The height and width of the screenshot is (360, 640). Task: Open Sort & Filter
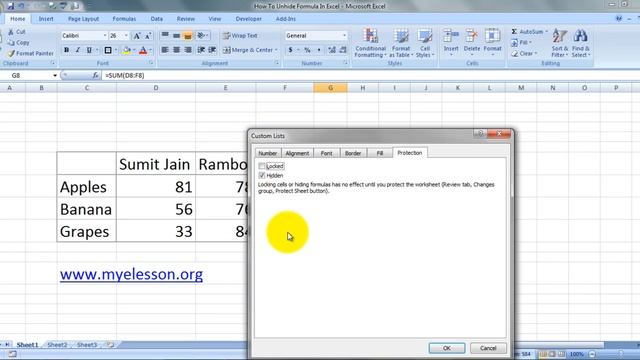[x=560, y=43]
